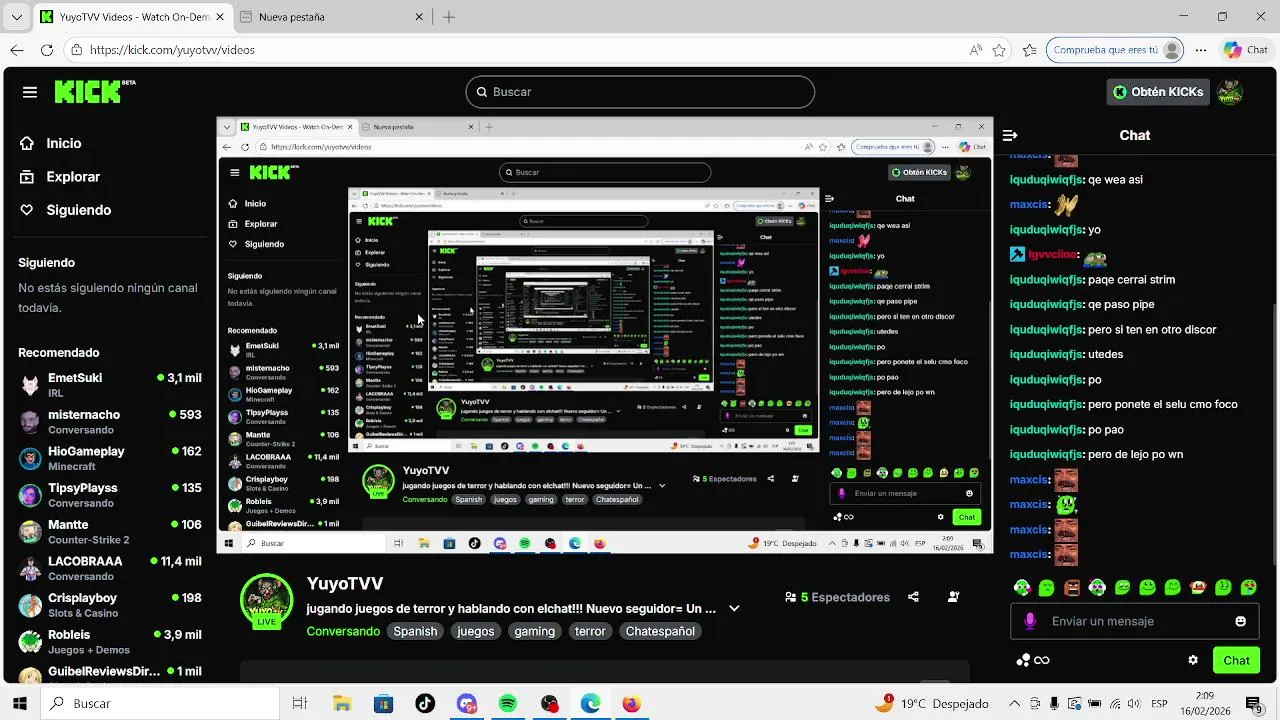This screenshot has height=720, width=1280.
Task: Open recommended channel Mantte
Action: (110, 532)
